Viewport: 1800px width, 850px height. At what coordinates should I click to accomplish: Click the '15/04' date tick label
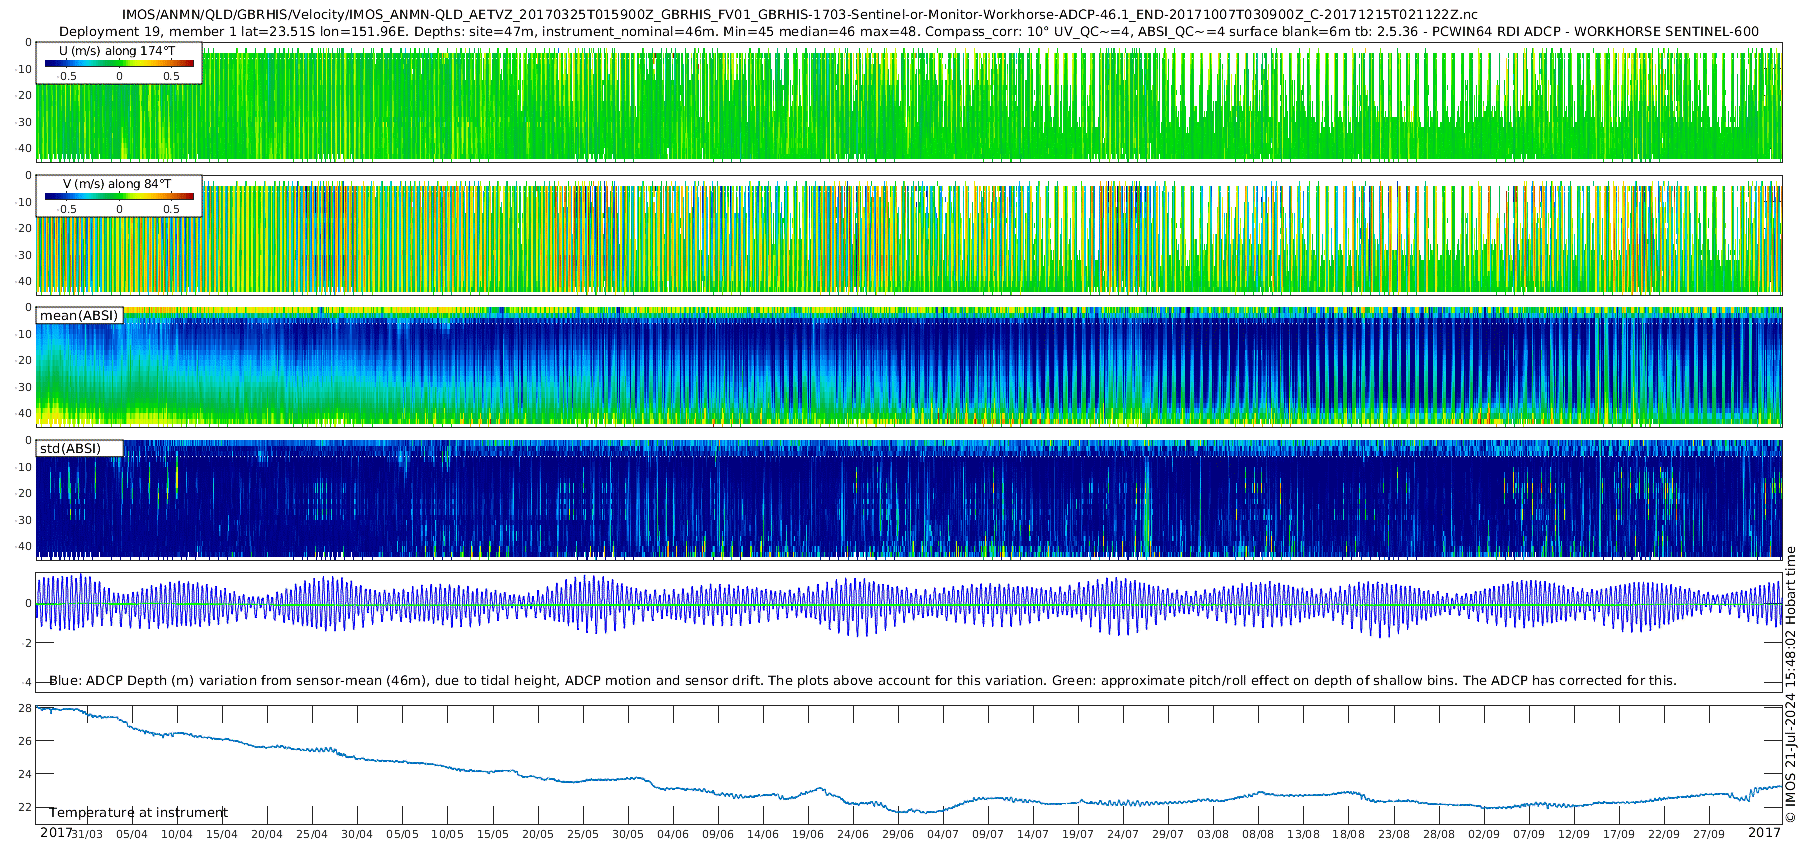[222, 834]
